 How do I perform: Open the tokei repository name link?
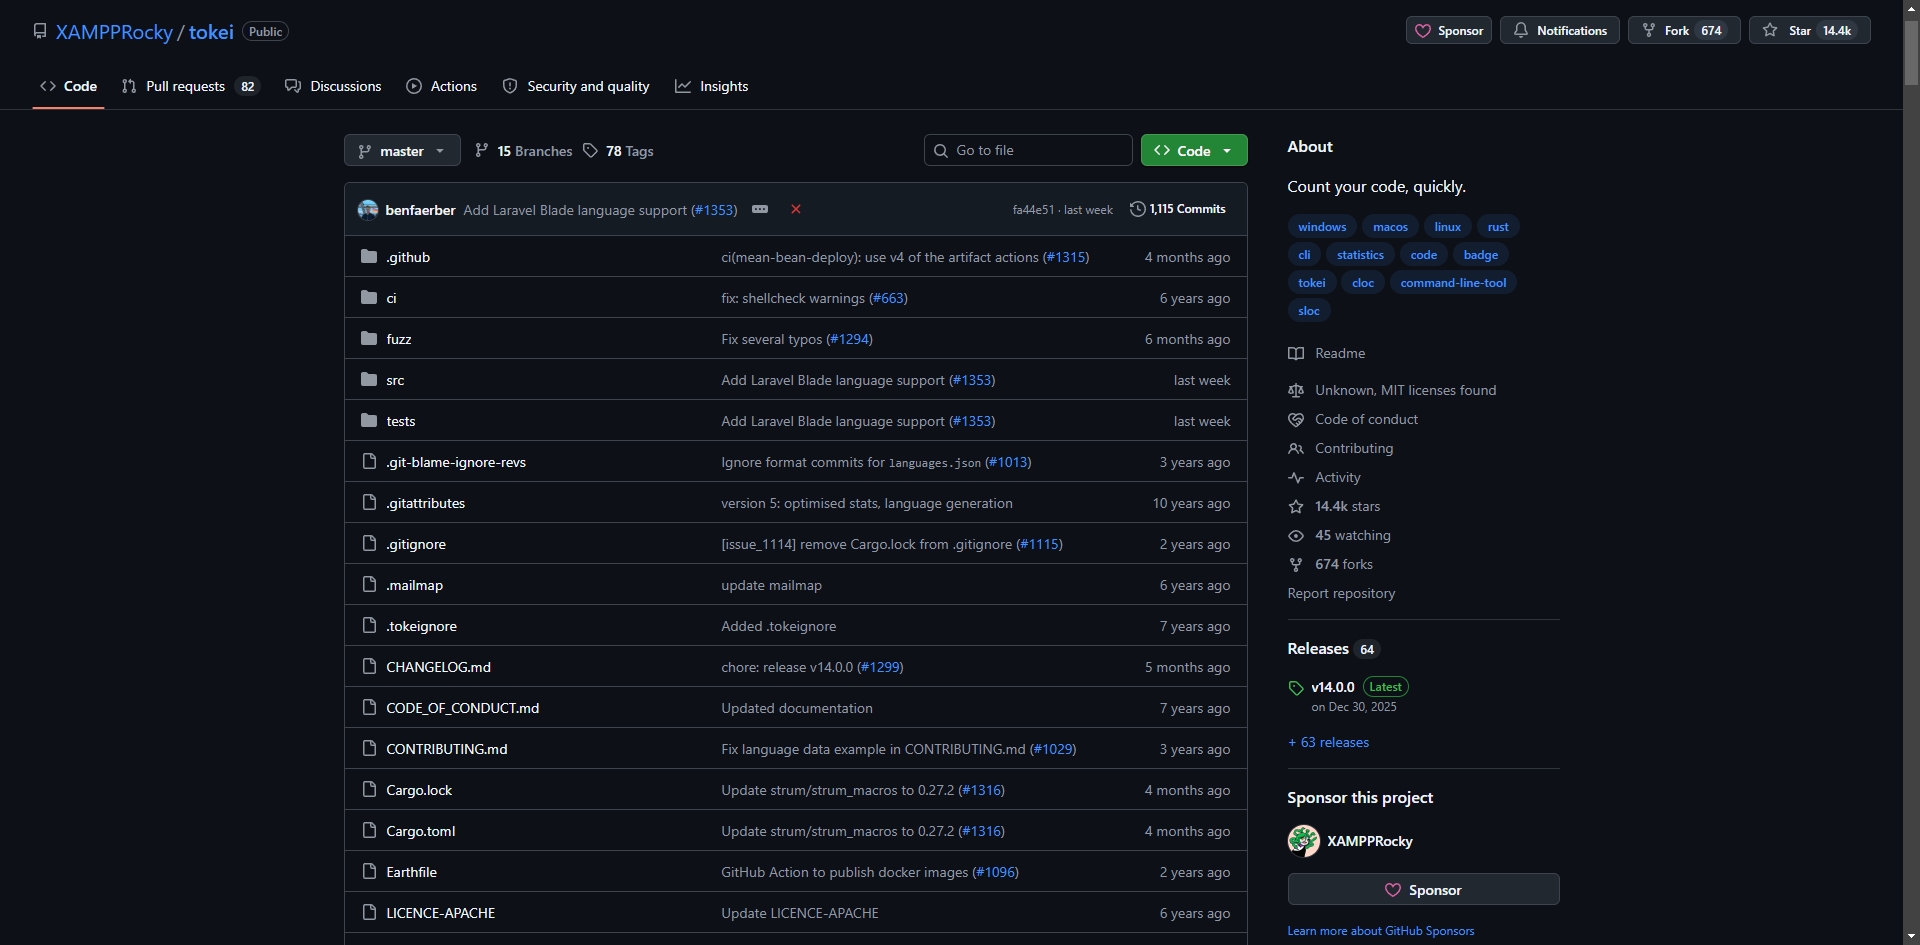(x=211, y=32)
